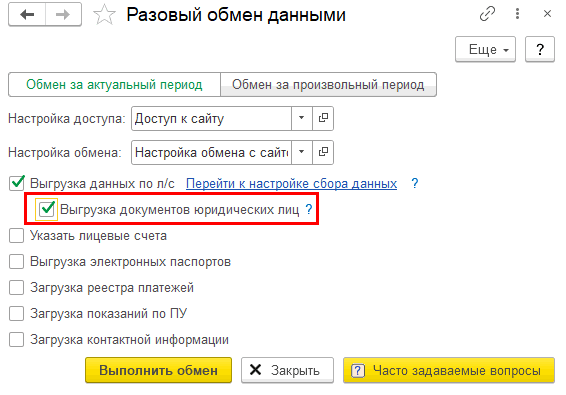
Task: Go forward with the right arrow button
Action: pos(63,15)
